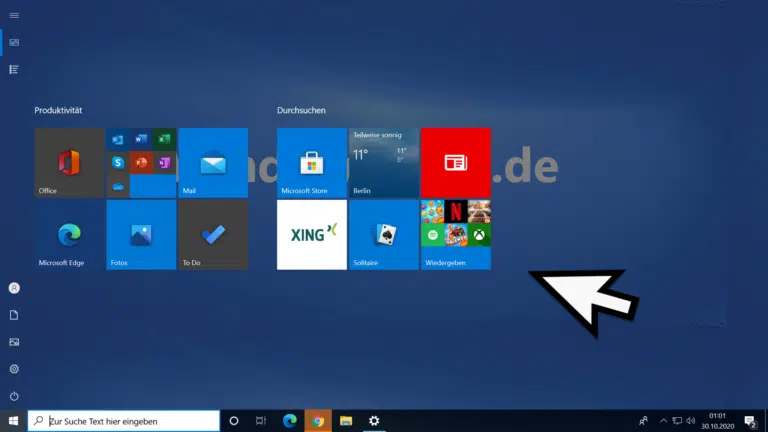Image resolution: width=768 pixels, height=432 pixels.
Task: Launch Excel from the Office apps tile
Action: point(164,140)
